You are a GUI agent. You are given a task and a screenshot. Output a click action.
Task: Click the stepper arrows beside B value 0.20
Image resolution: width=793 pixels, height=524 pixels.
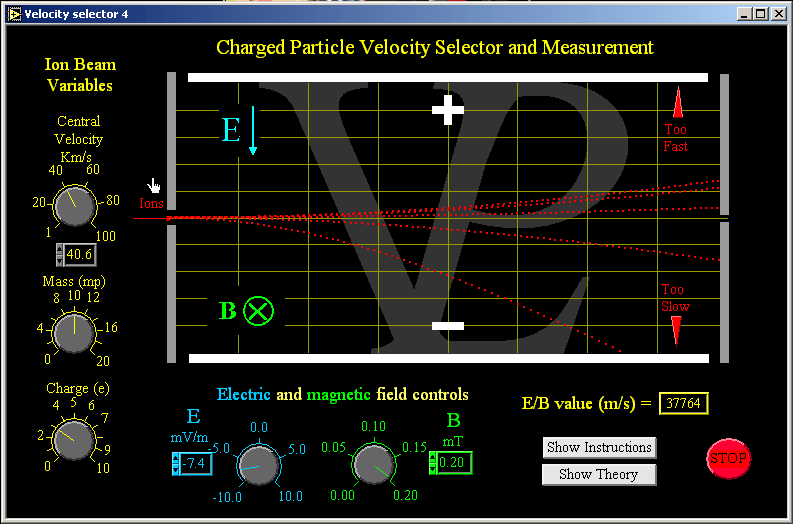[433, 462]
